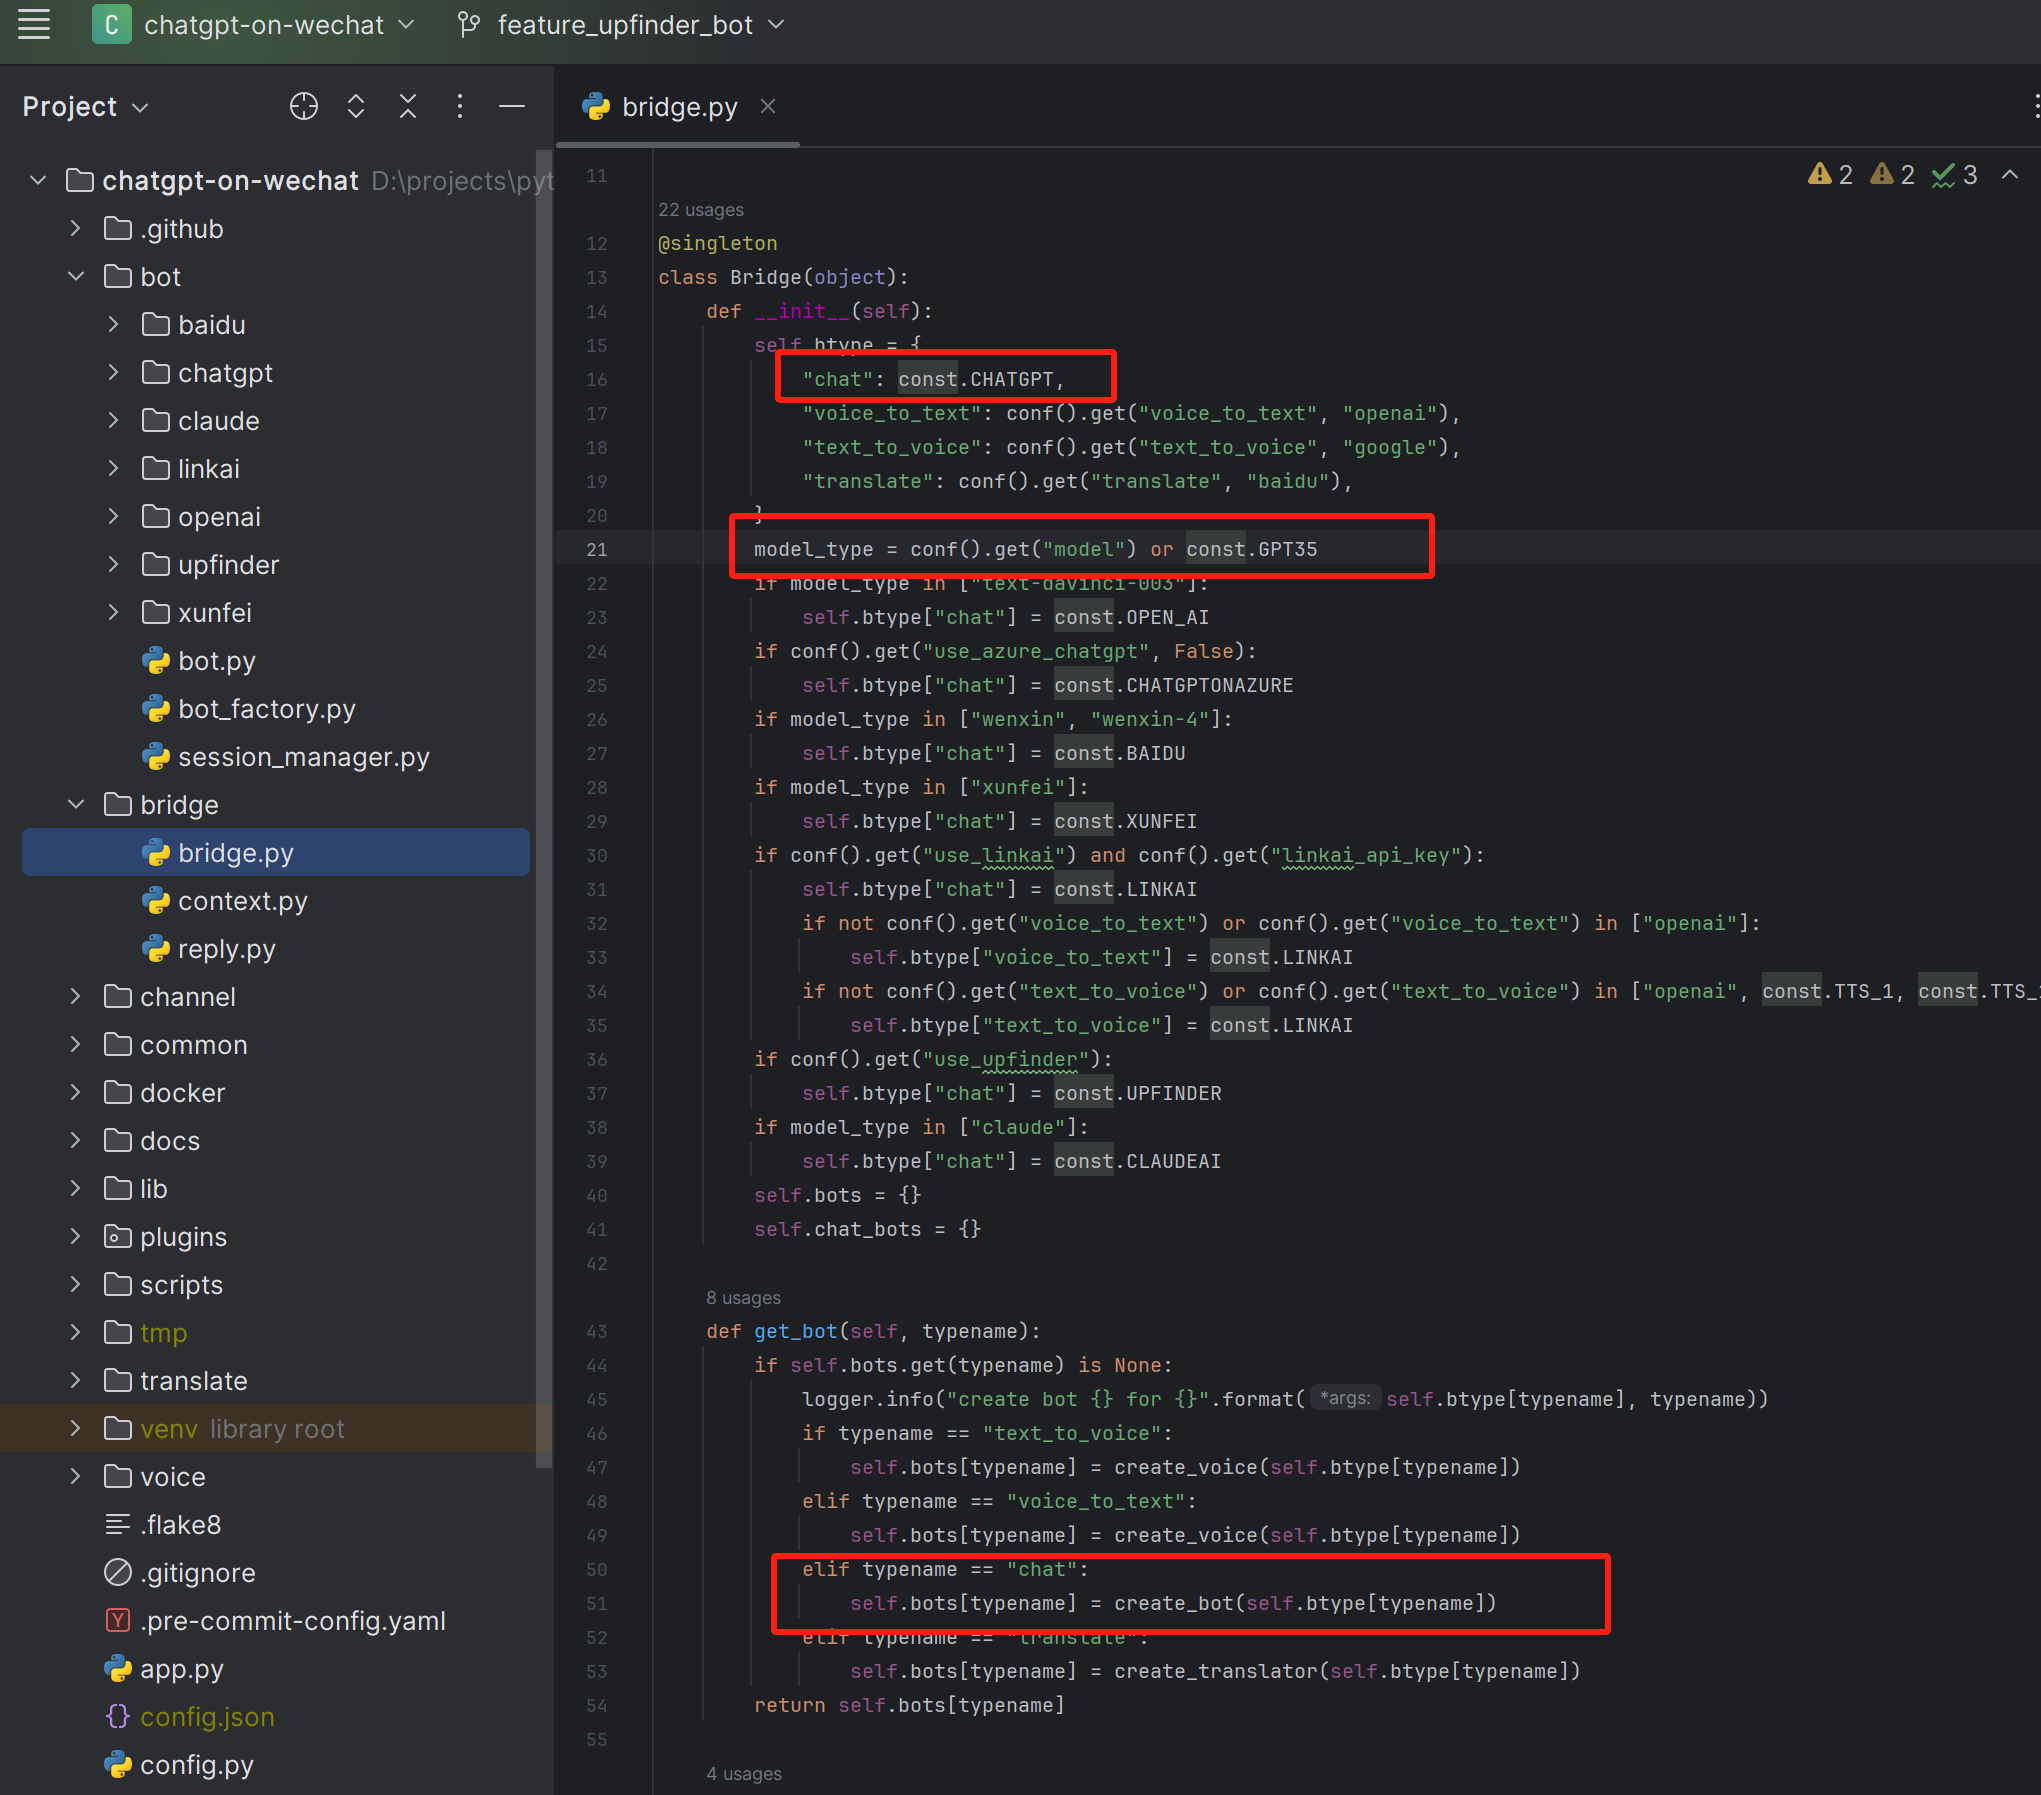Click Select Opened File crosshair icon
The width and height of the screenshot is (2041, 1795).
click(x=304, y=106)
